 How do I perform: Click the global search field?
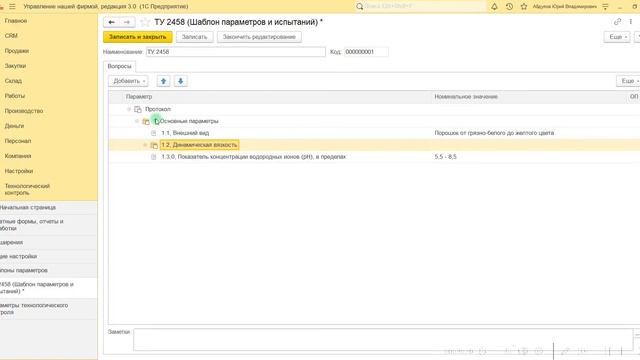(424, 7)
